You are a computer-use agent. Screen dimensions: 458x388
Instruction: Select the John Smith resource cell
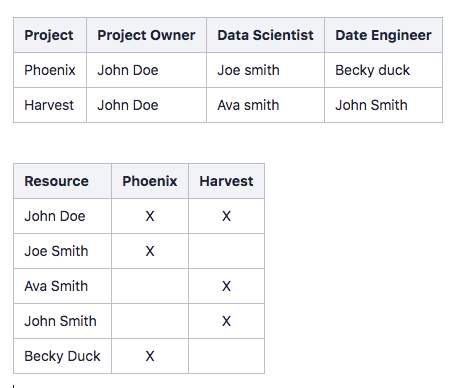(62, 321)
